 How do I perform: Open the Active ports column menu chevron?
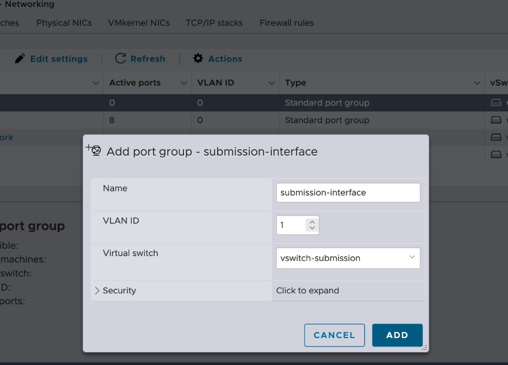click(184, 83)
